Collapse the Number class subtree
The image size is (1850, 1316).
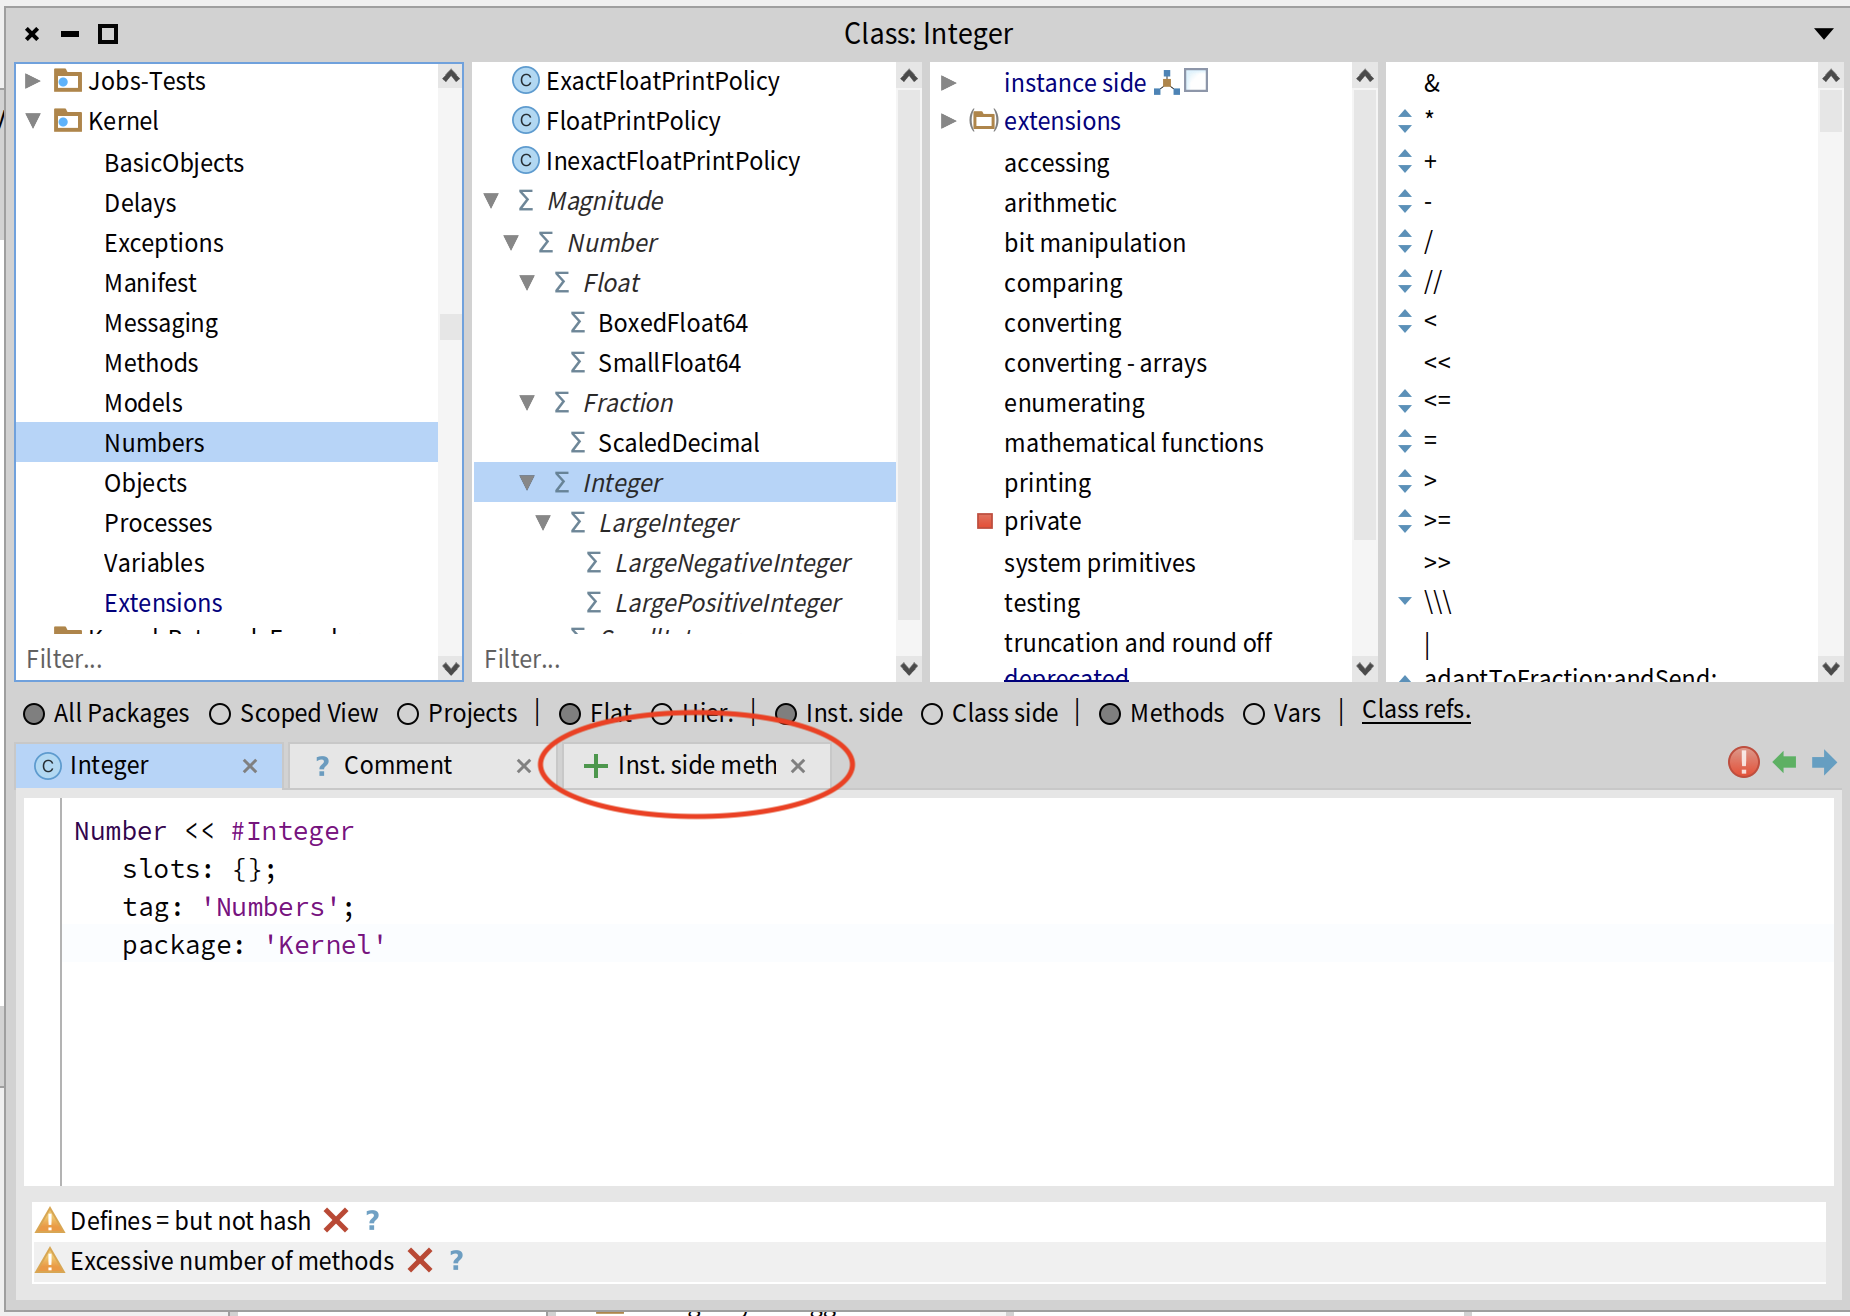(x=511, y=242)
